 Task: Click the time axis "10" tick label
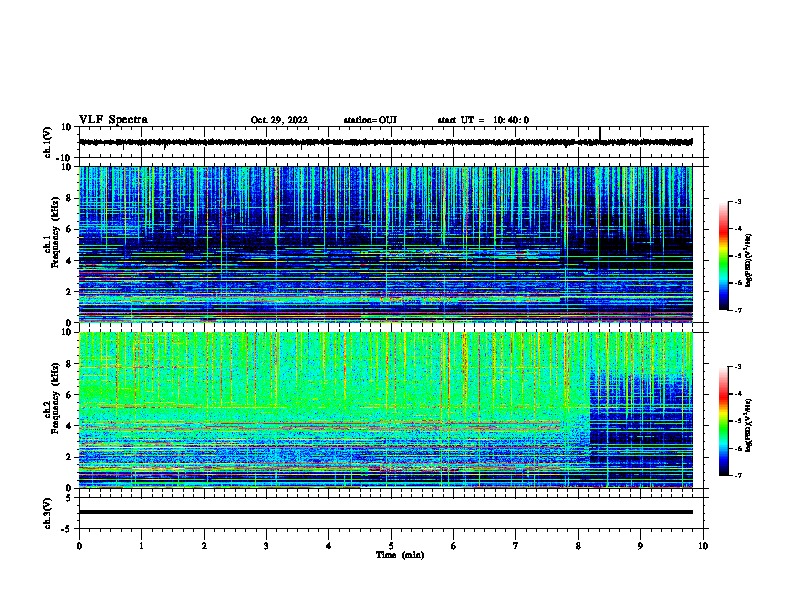[703, 546]
